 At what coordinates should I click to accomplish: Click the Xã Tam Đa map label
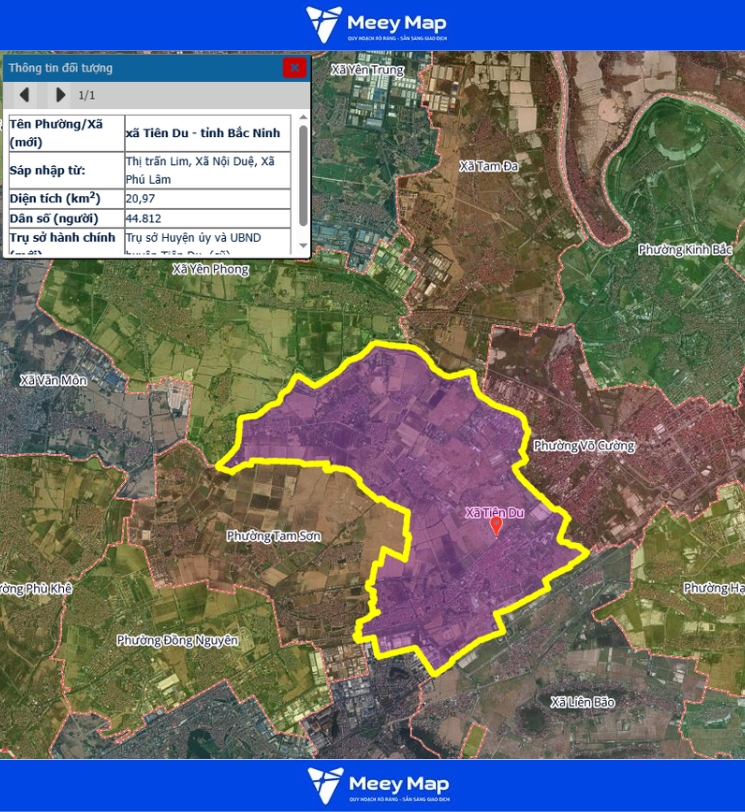(x=489, y=166)
